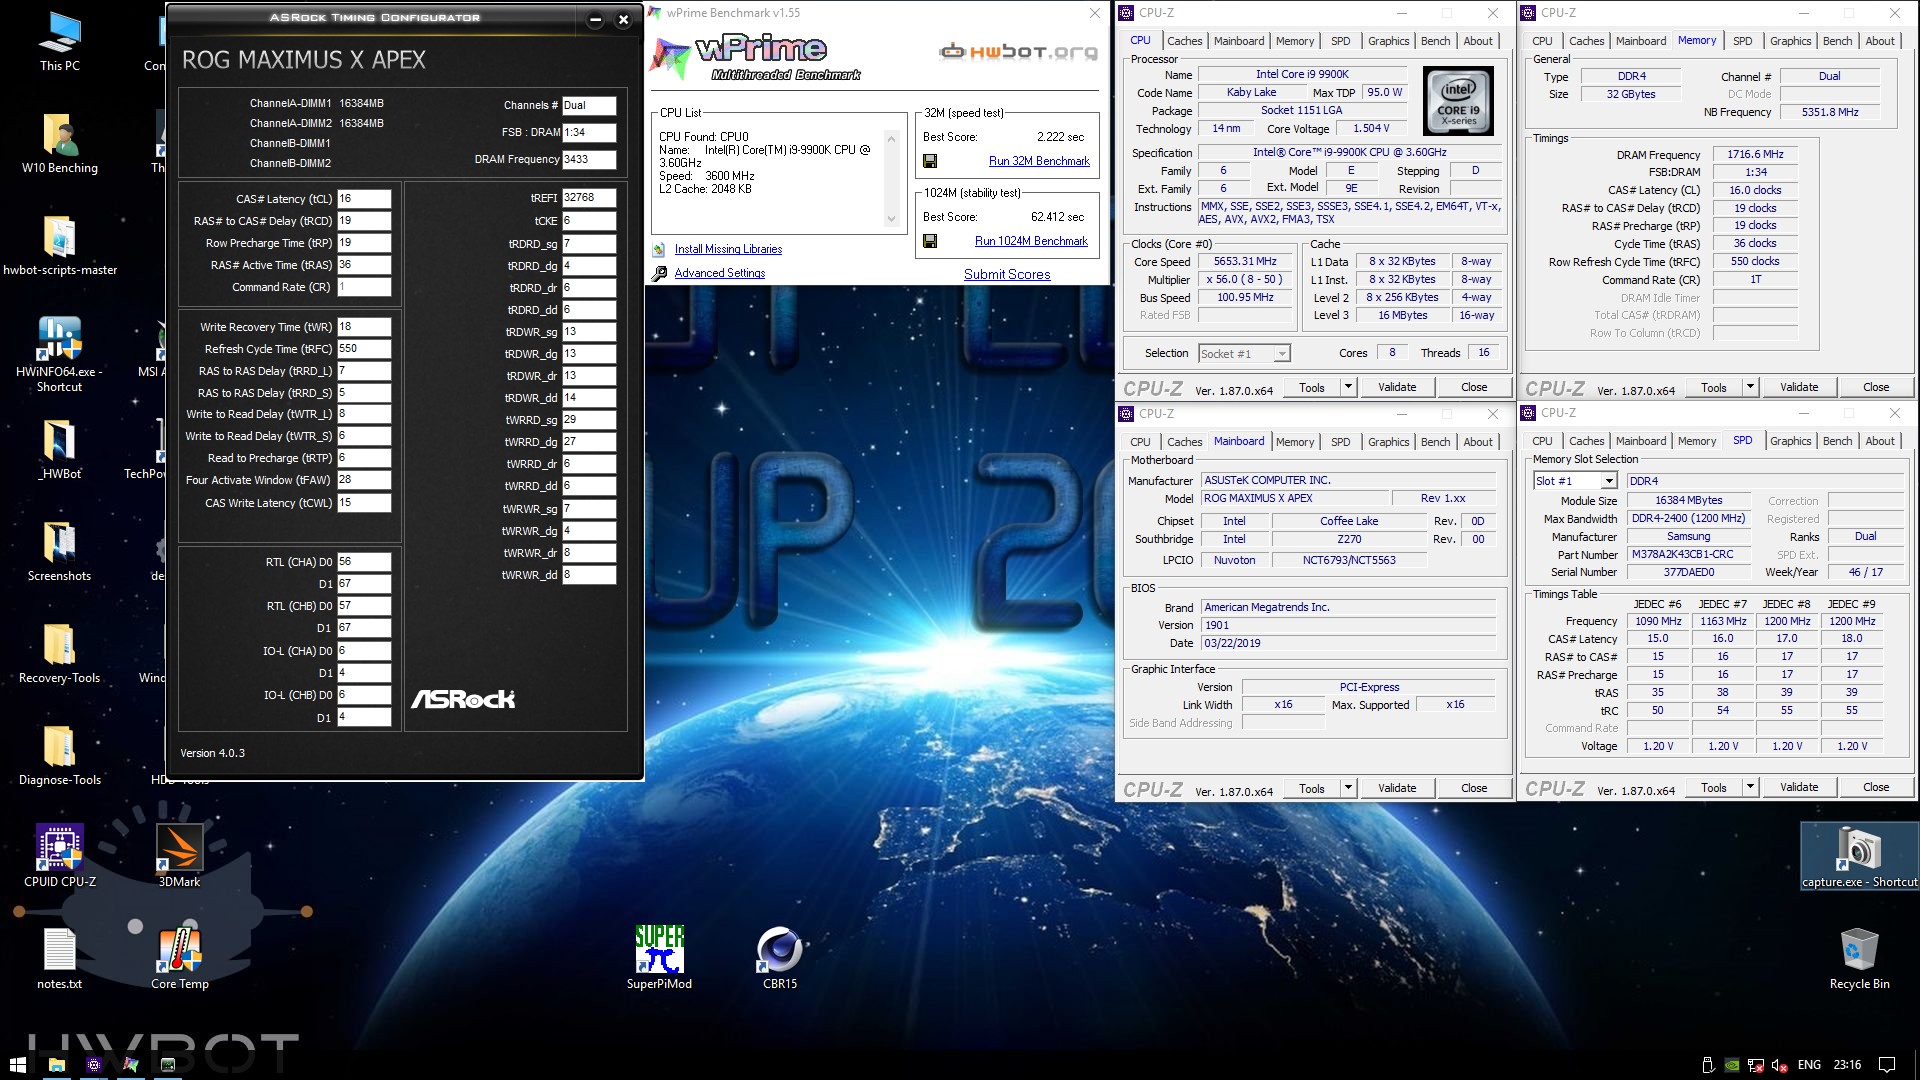The width and height of the screenshot is (1920, 1080).
Task: Click clock 23:16 in taskbar
Action: [x=1847, y=1065]
